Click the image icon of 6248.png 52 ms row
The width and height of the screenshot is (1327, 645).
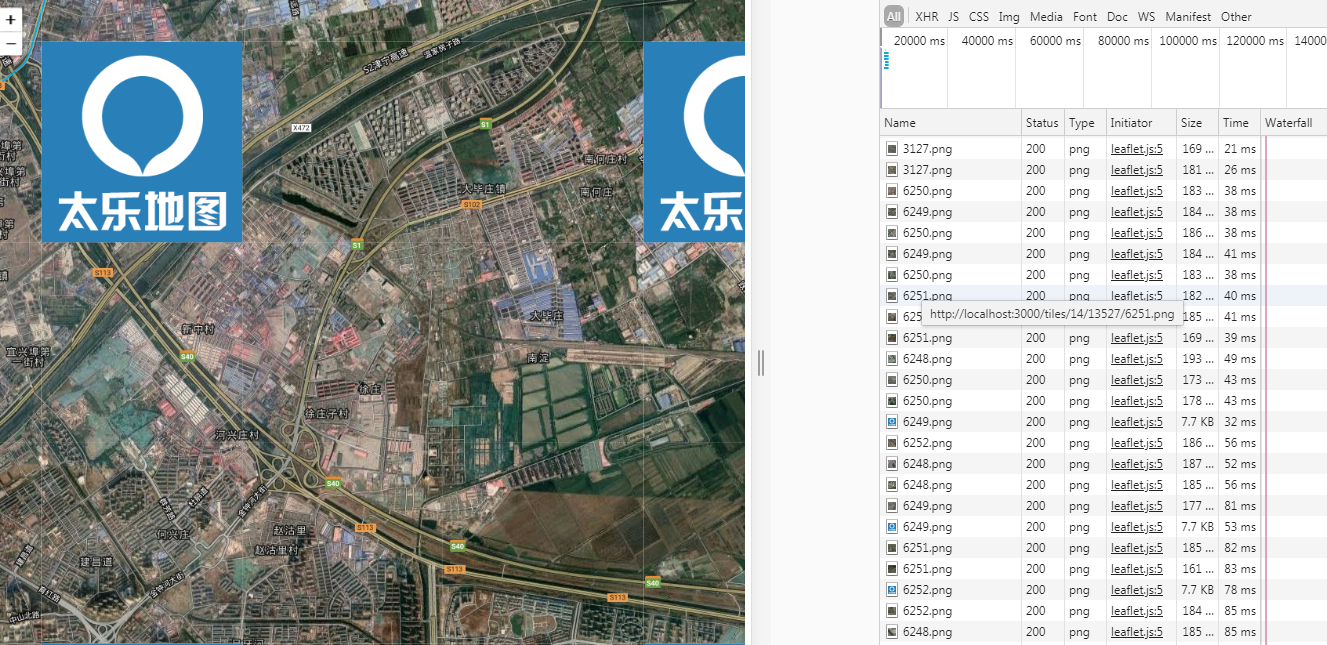892,464
